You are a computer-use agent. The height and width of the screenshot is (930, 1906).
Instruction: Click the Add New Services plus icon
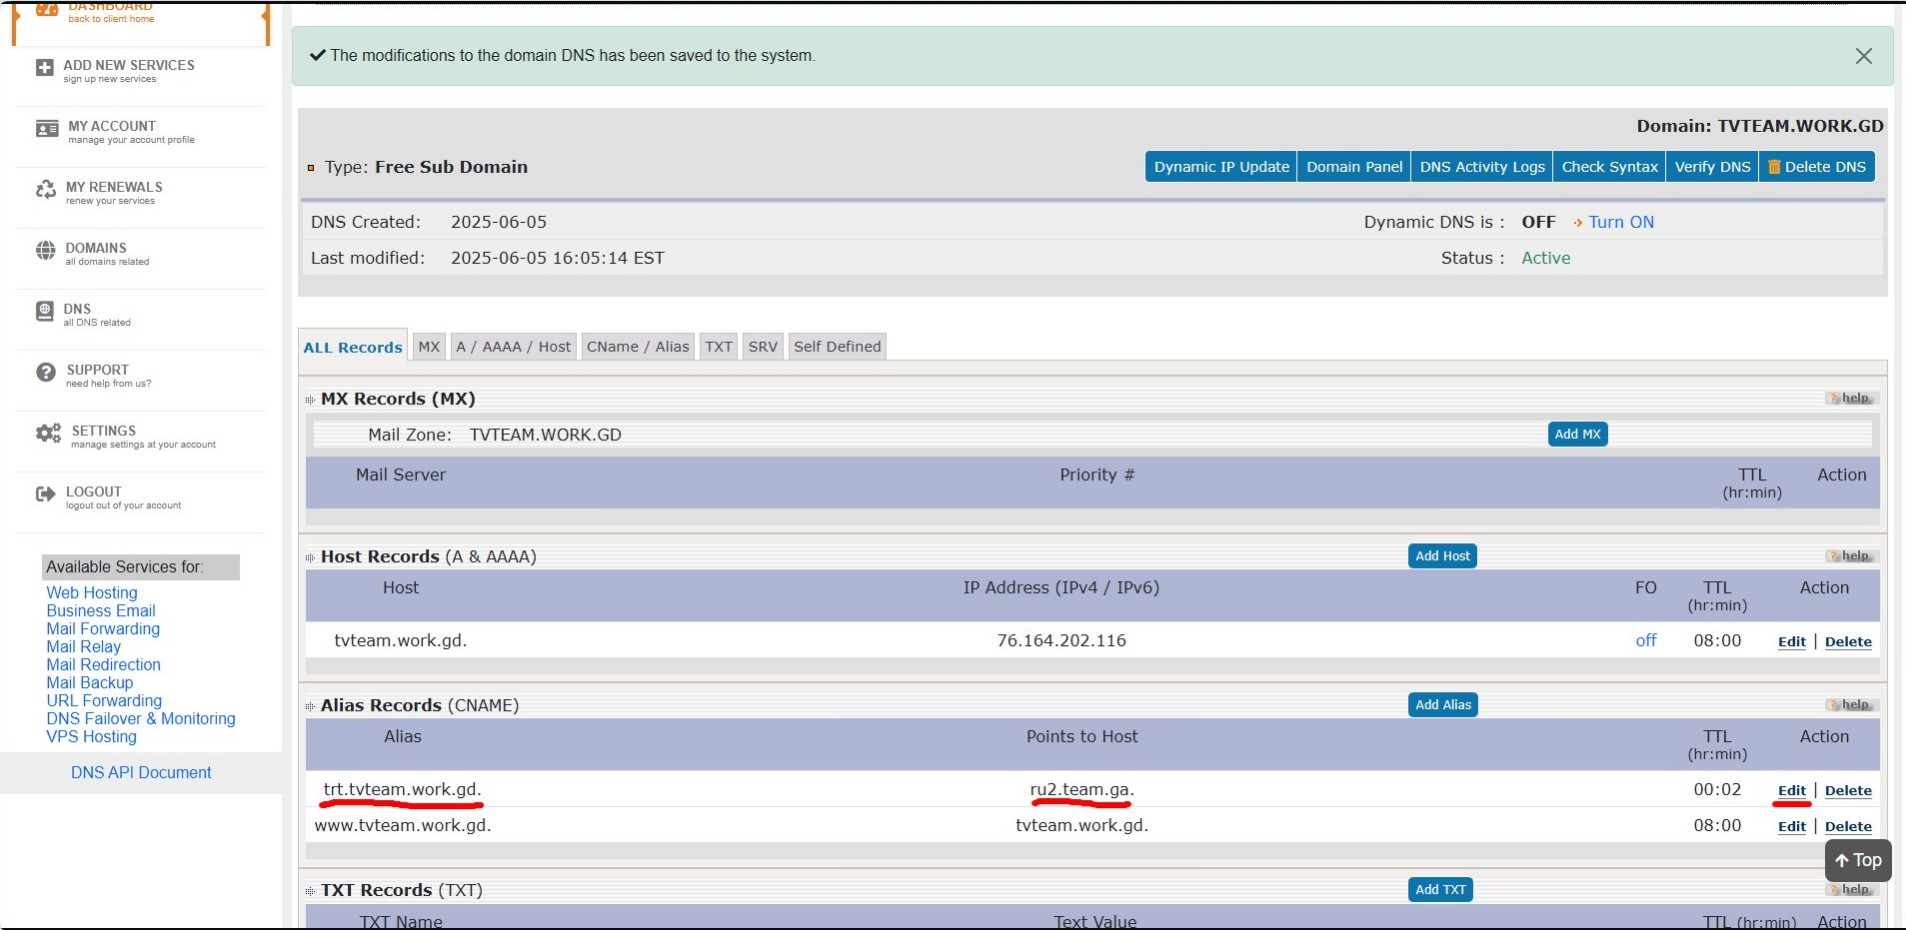coord(44,68)
